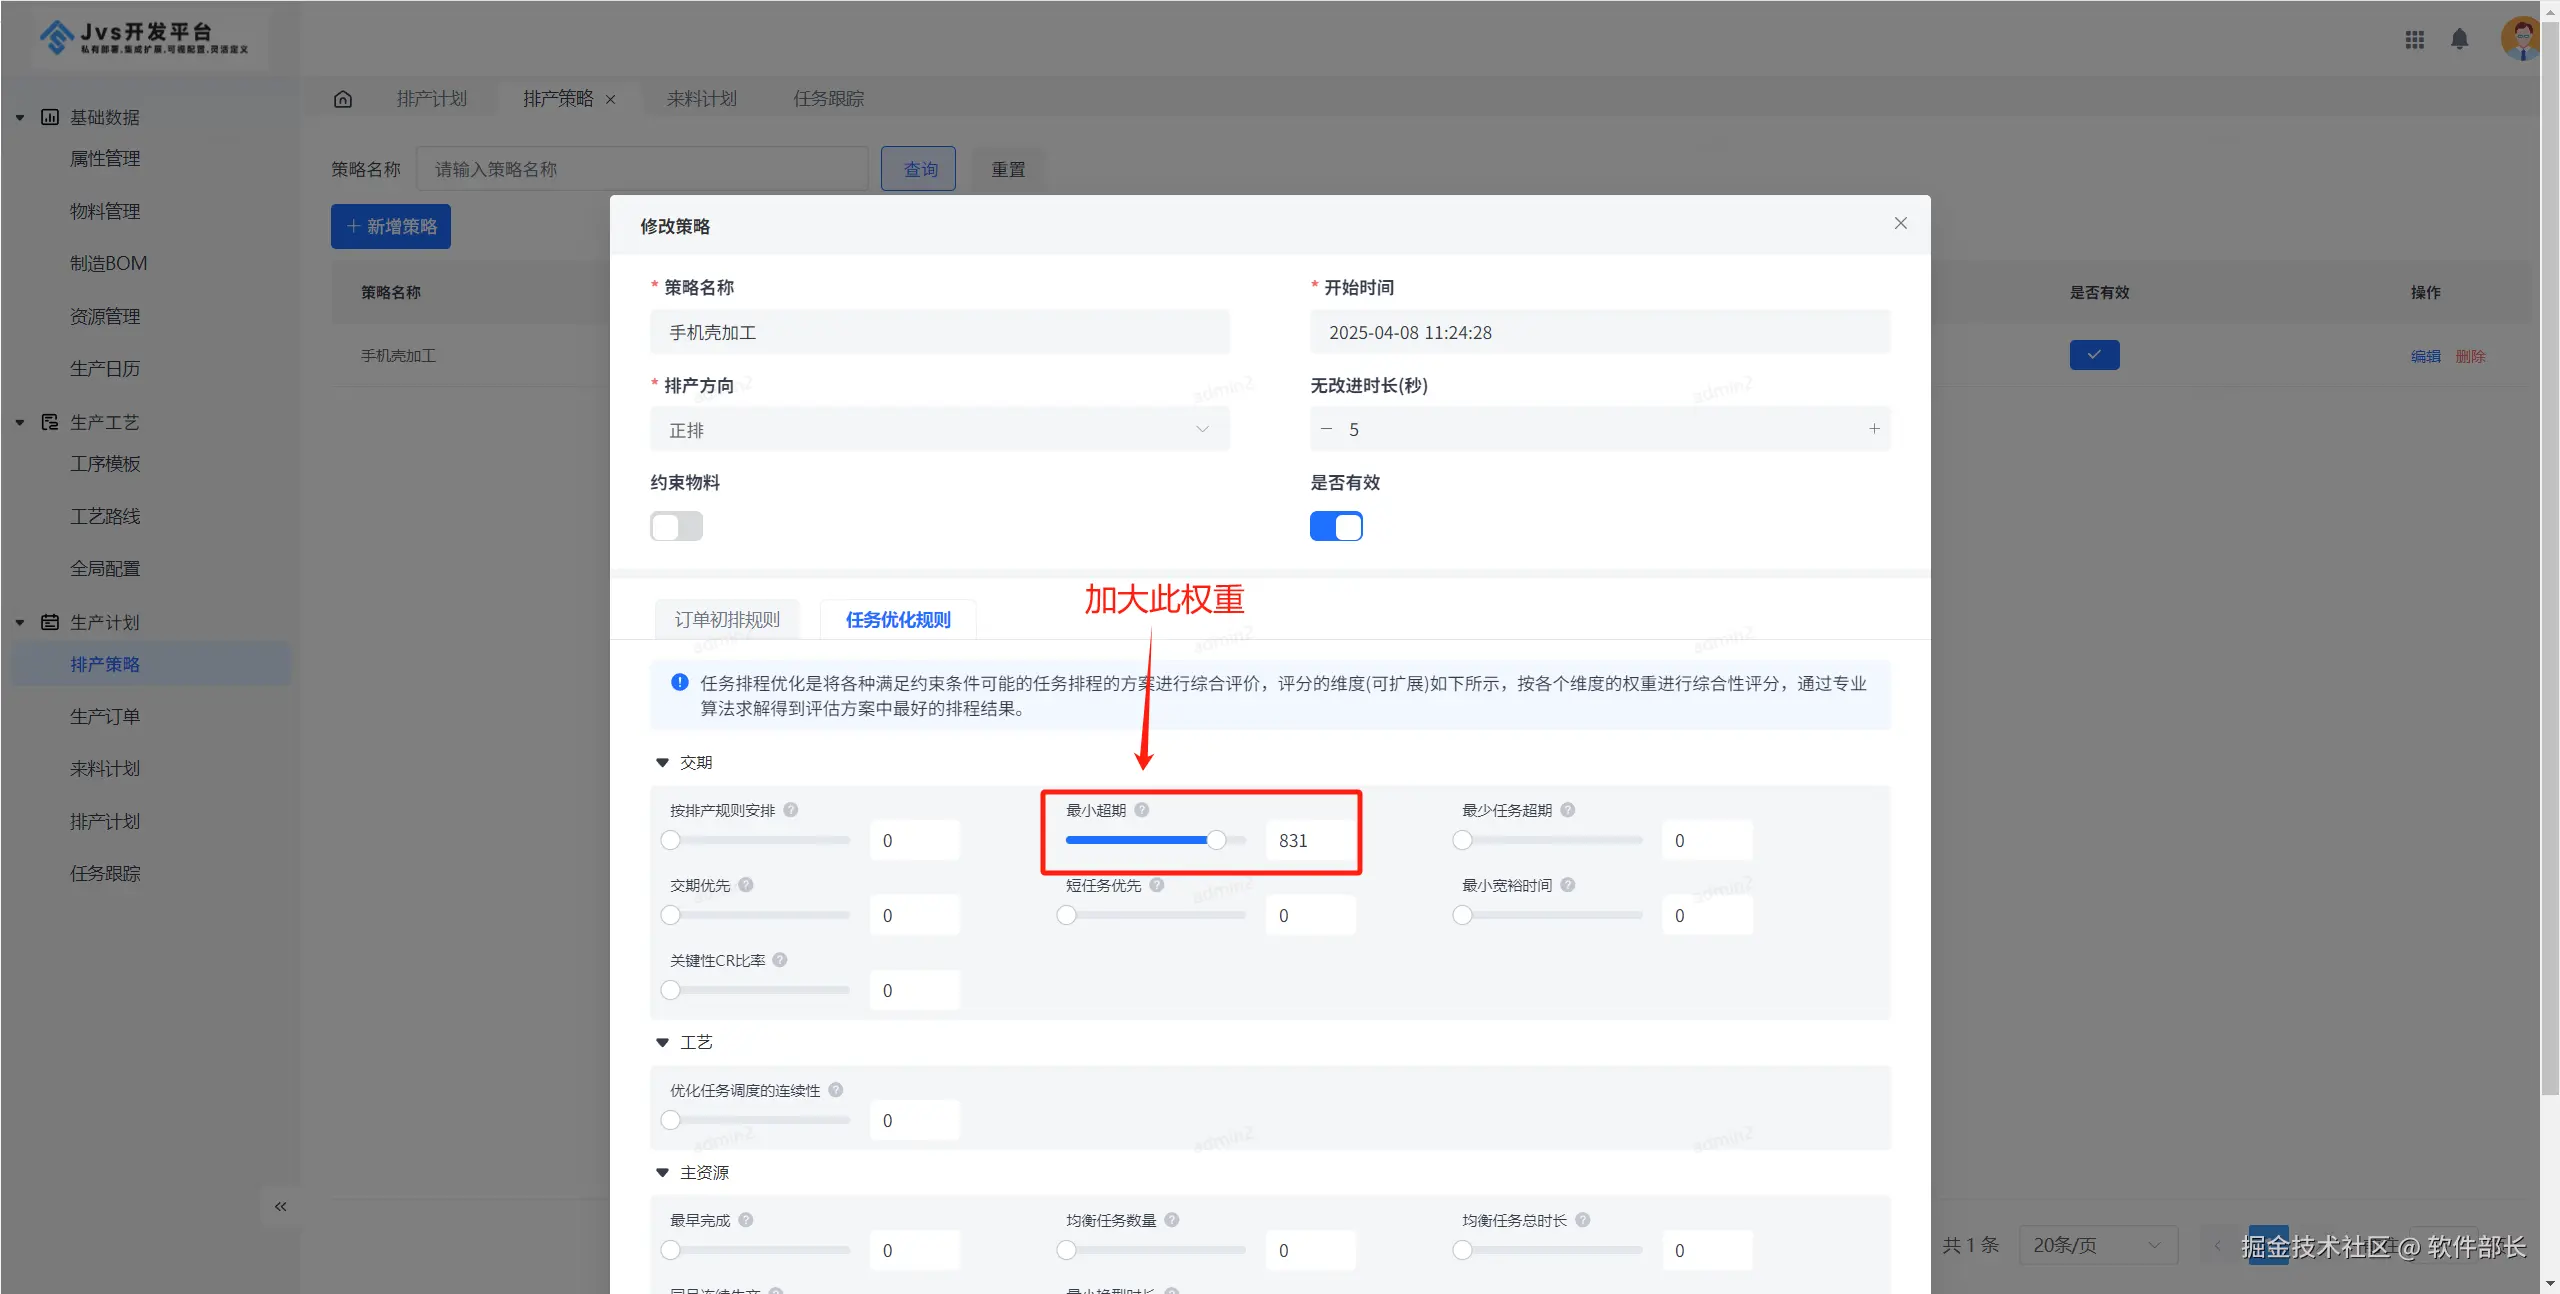Collapse the 主资源 section

(x=662, y=1173)
